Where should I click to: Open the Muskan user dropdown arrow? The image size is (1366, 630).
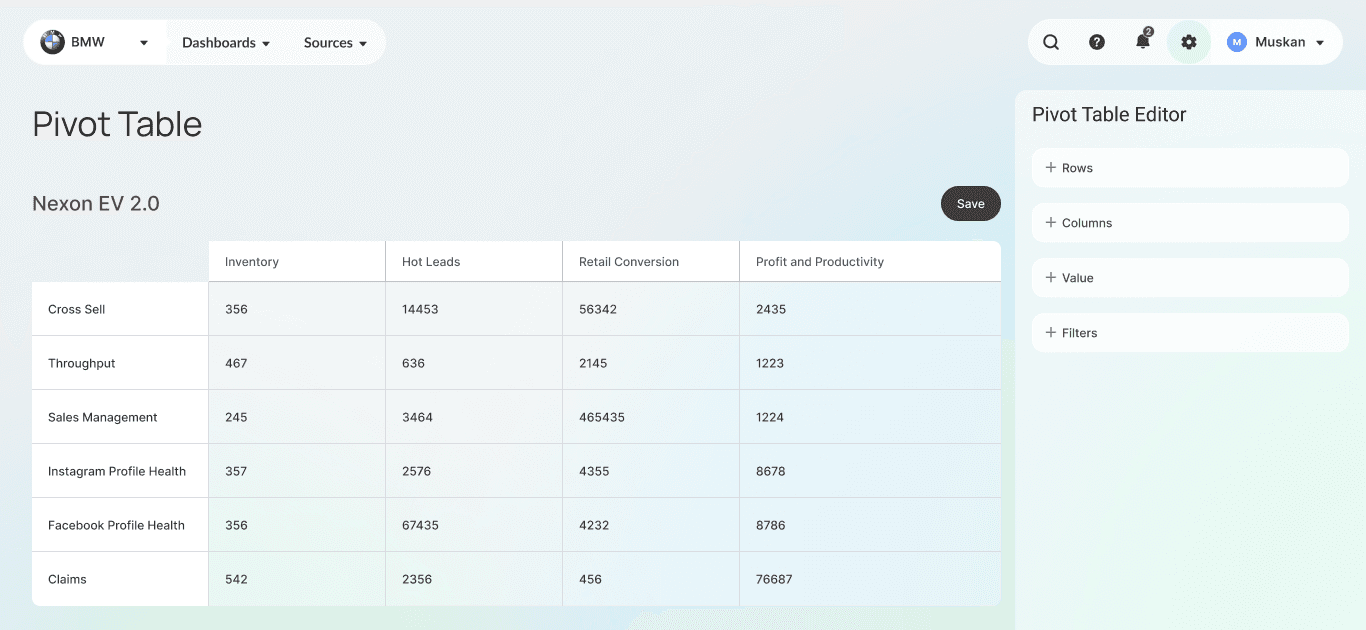coord(1320,43)
